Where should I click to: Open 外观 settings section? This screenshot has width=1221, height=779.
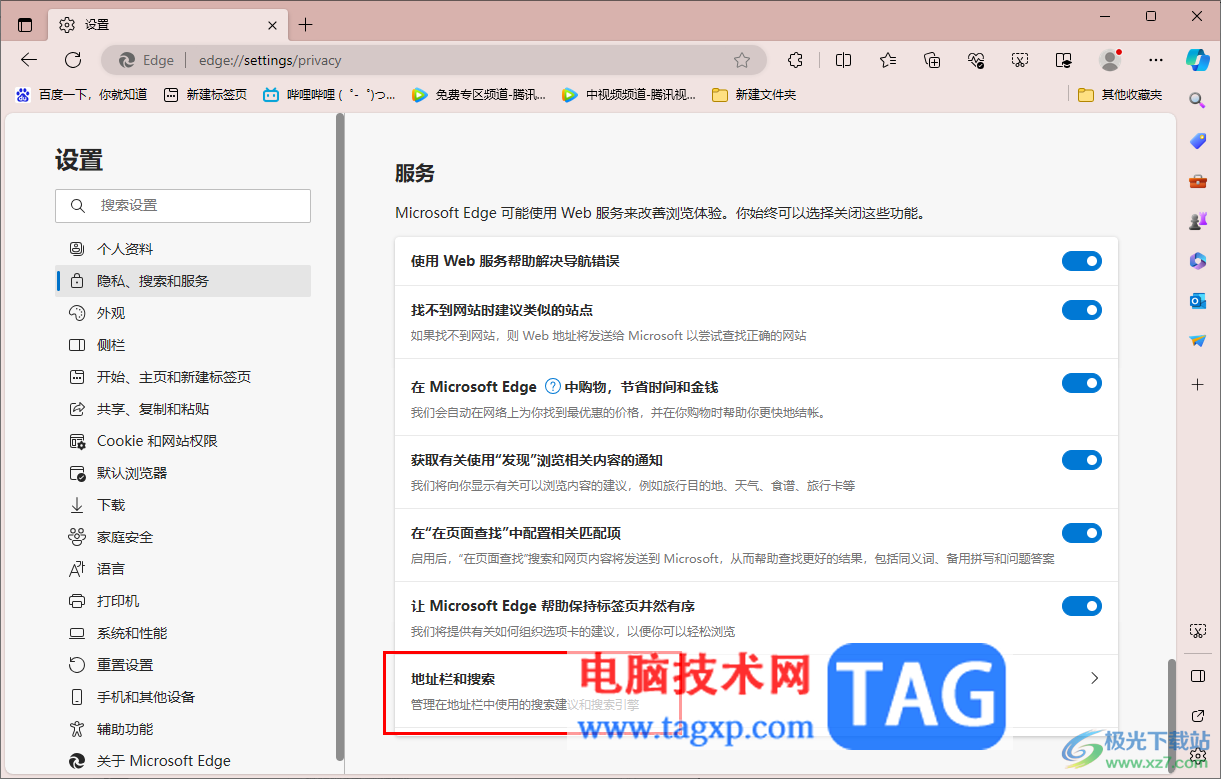(183, 313)
